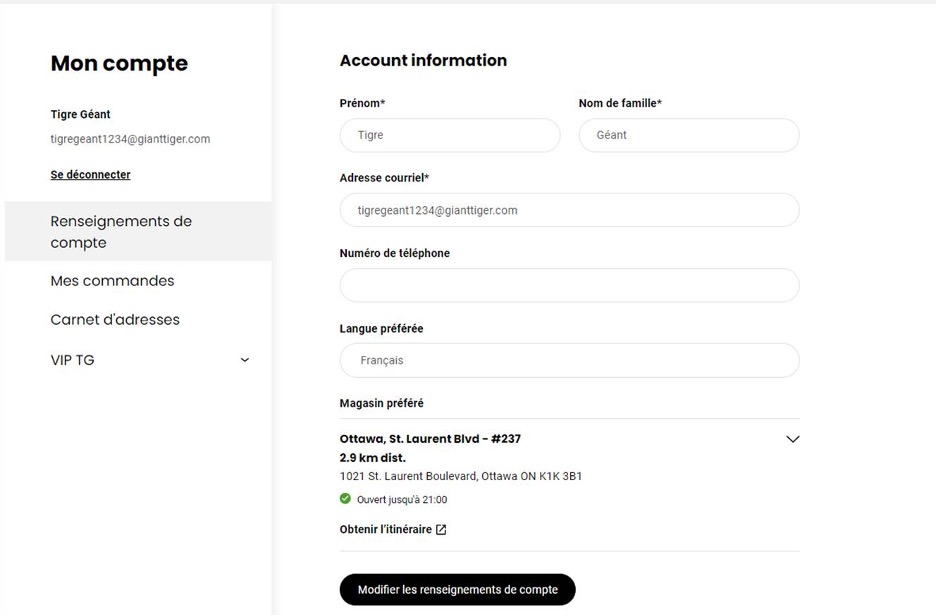Image resolution: width=936 pixels, height=616 pixels.
Task: Open Mes commandes section
Action: tap(112, 281)
